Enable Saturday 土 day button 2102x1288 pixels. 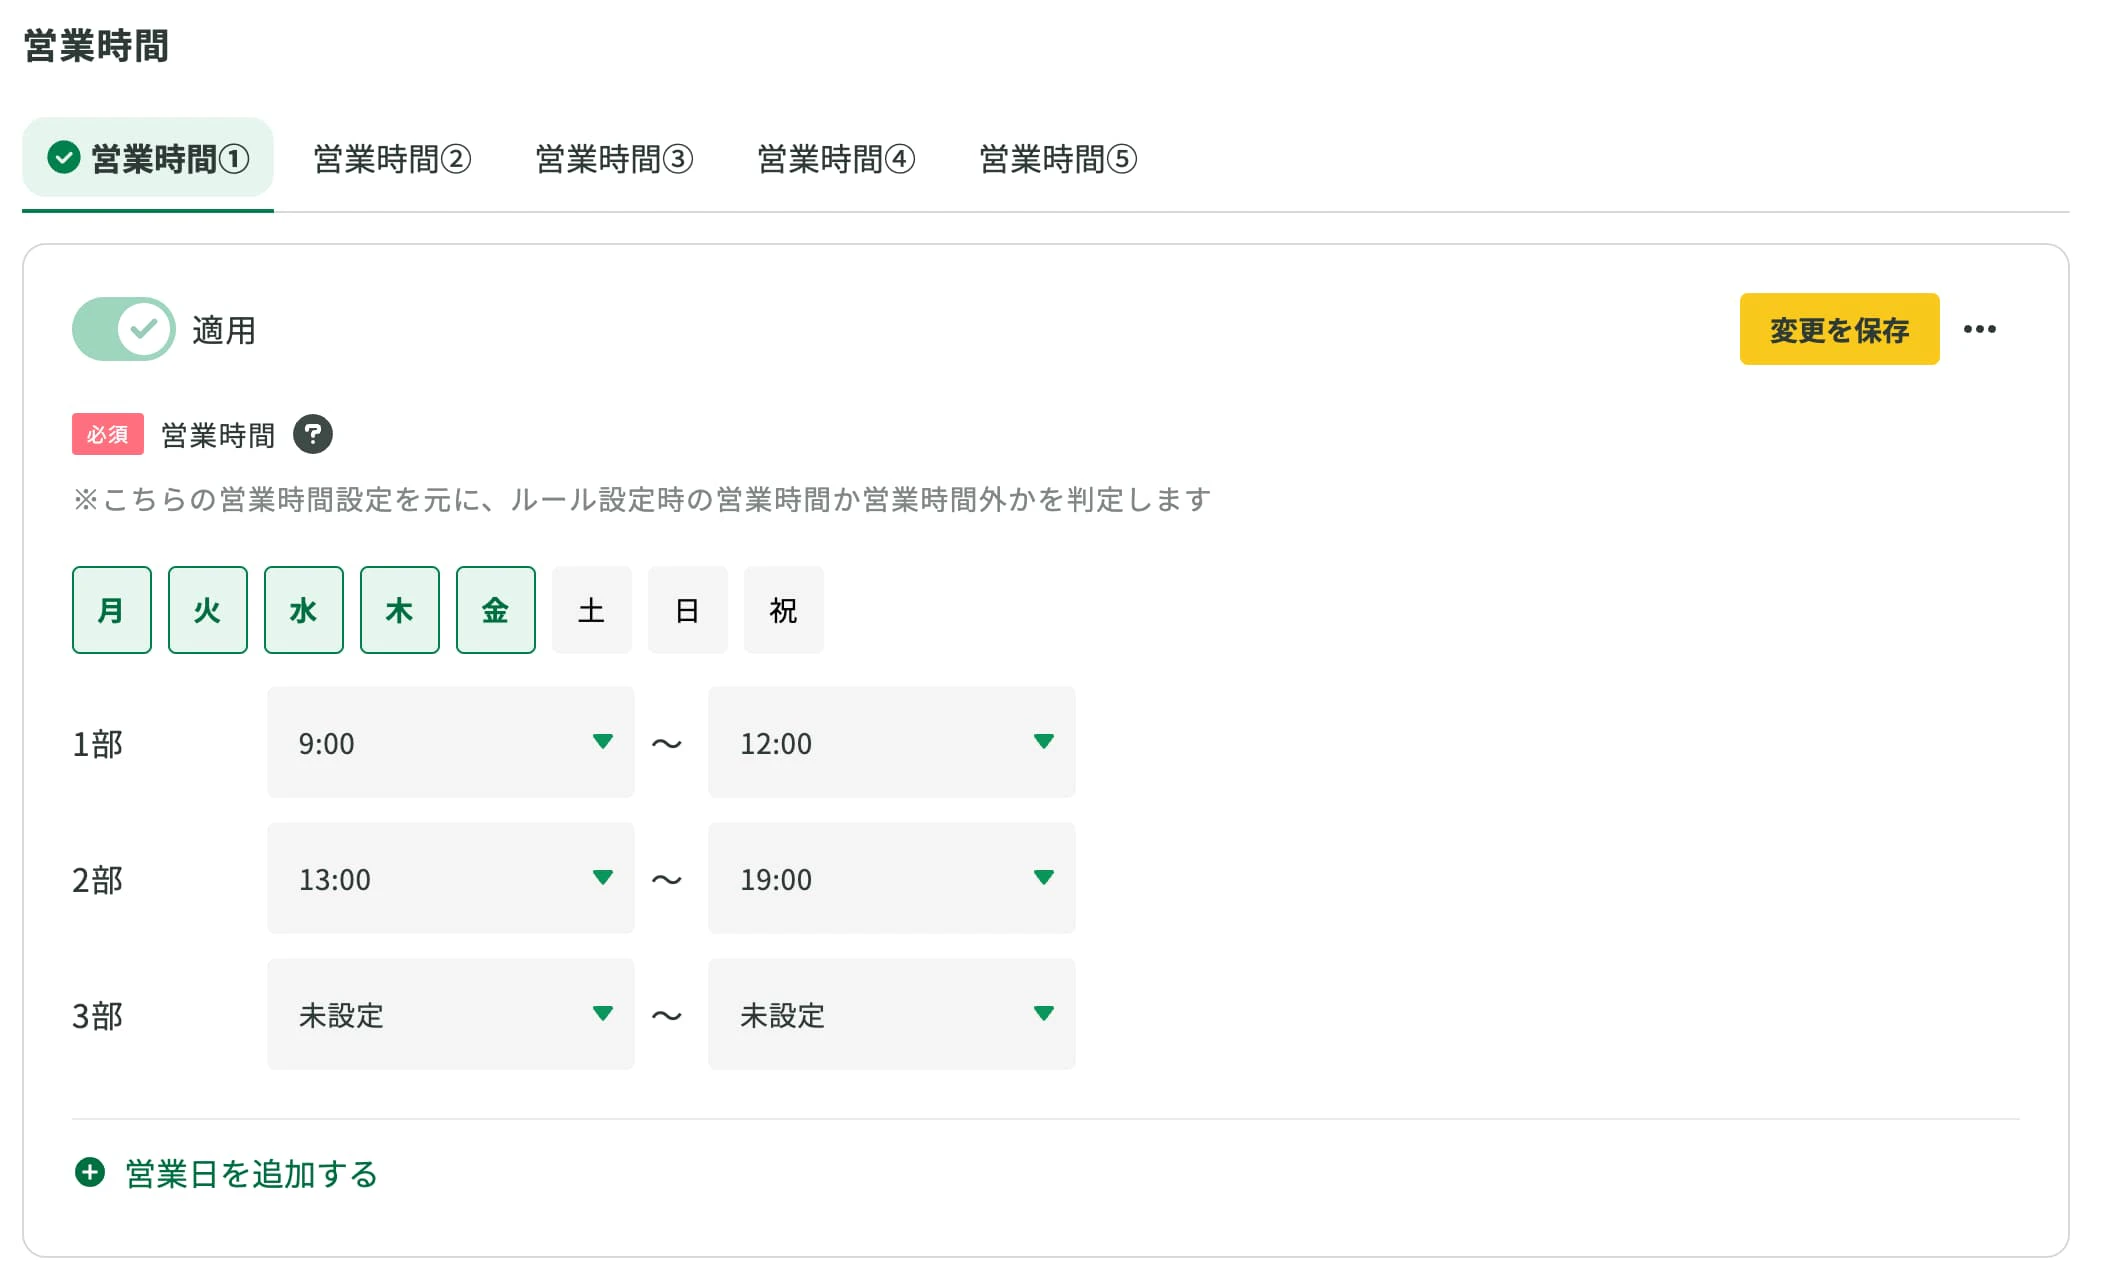pos(591,610)
